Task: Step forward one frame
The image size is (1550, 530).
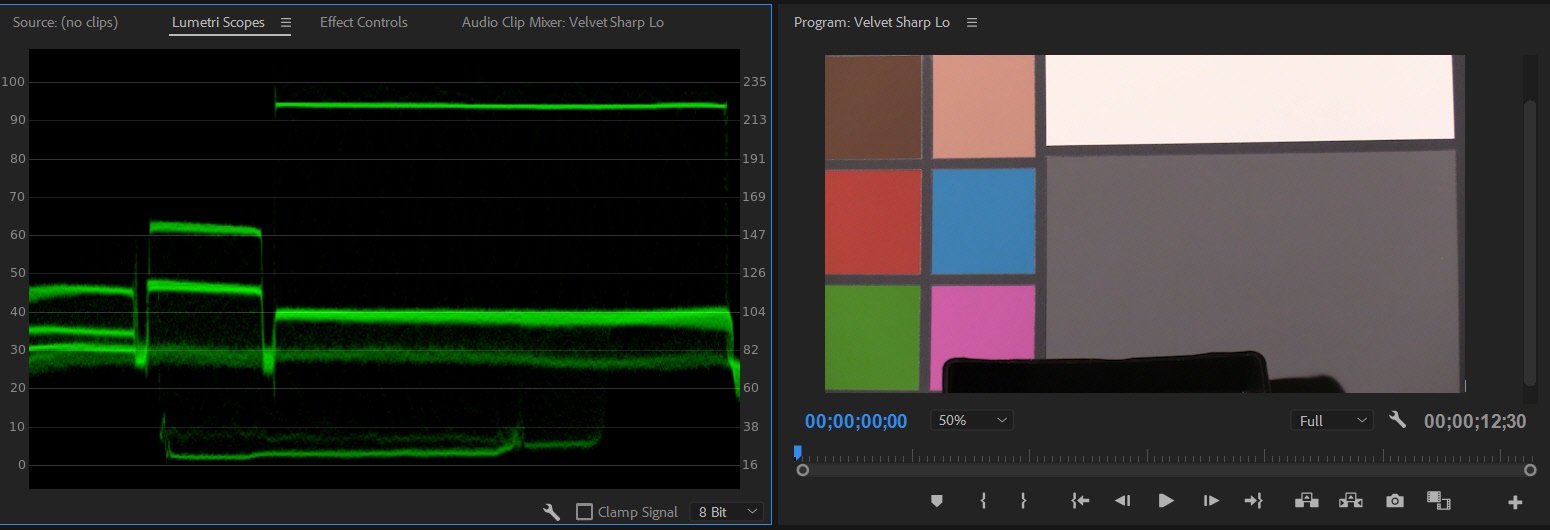Action: 1211,501
